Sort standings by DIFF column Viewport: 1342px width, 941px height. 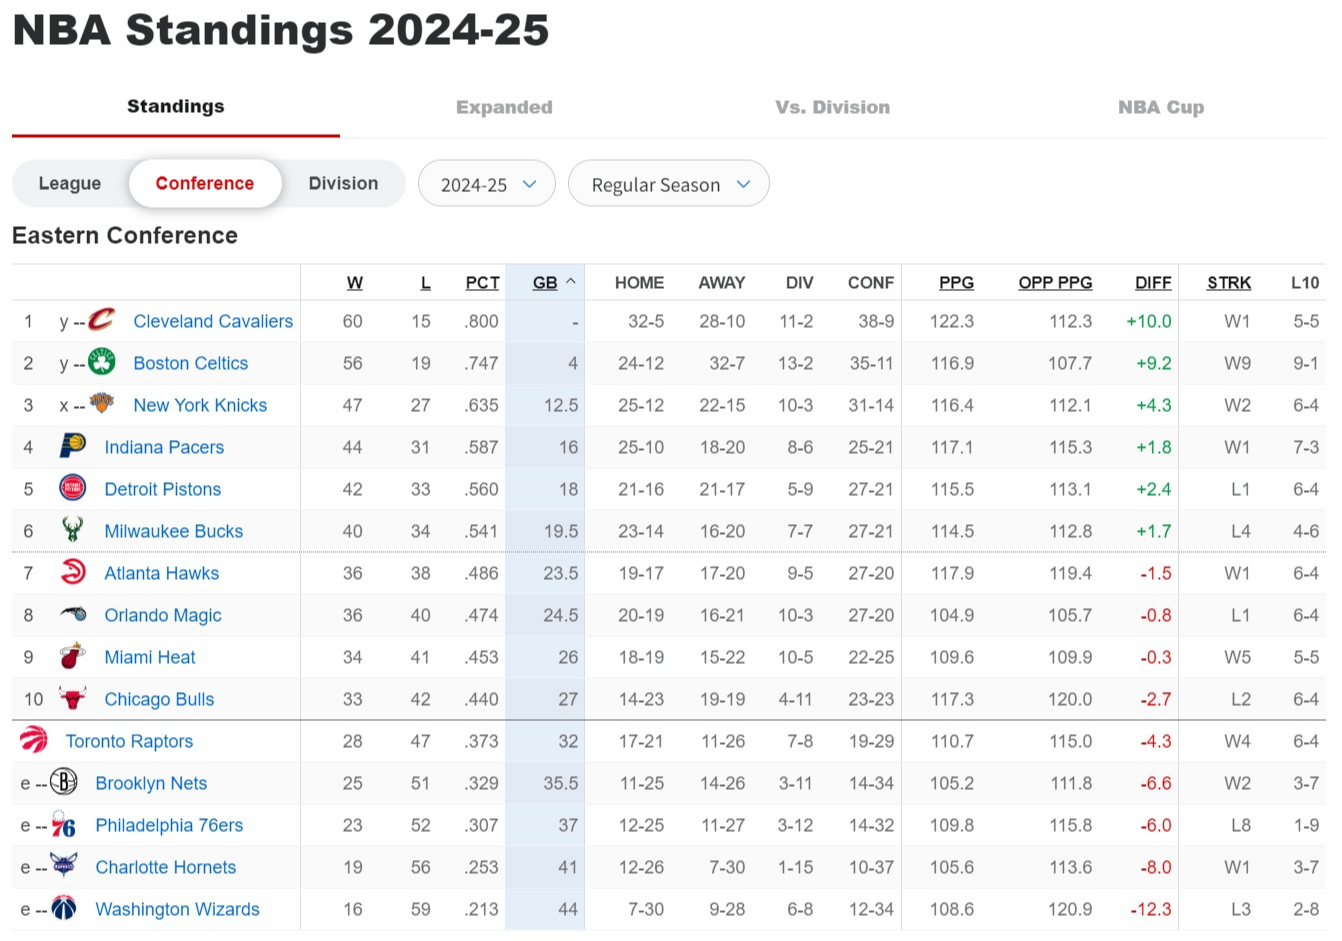coord(1153,283)
